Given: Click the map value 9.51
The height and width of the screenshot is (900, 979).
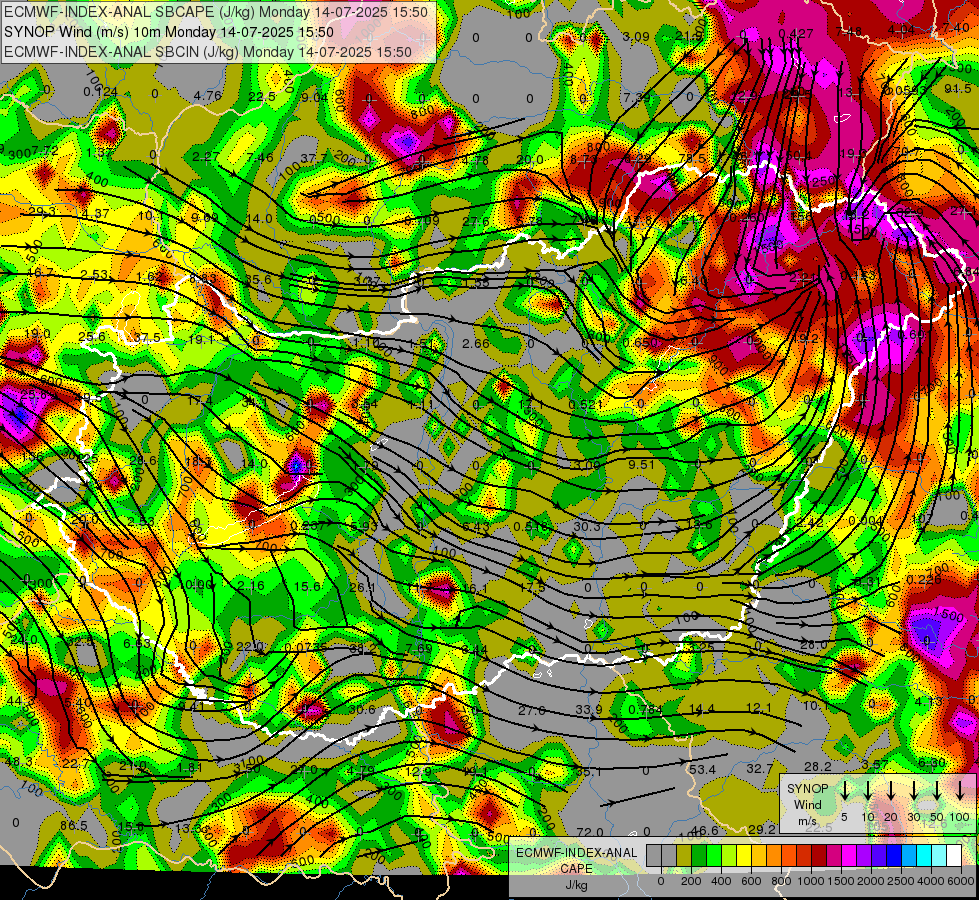Looking at the screenshot, I should (x=641, y=465).
